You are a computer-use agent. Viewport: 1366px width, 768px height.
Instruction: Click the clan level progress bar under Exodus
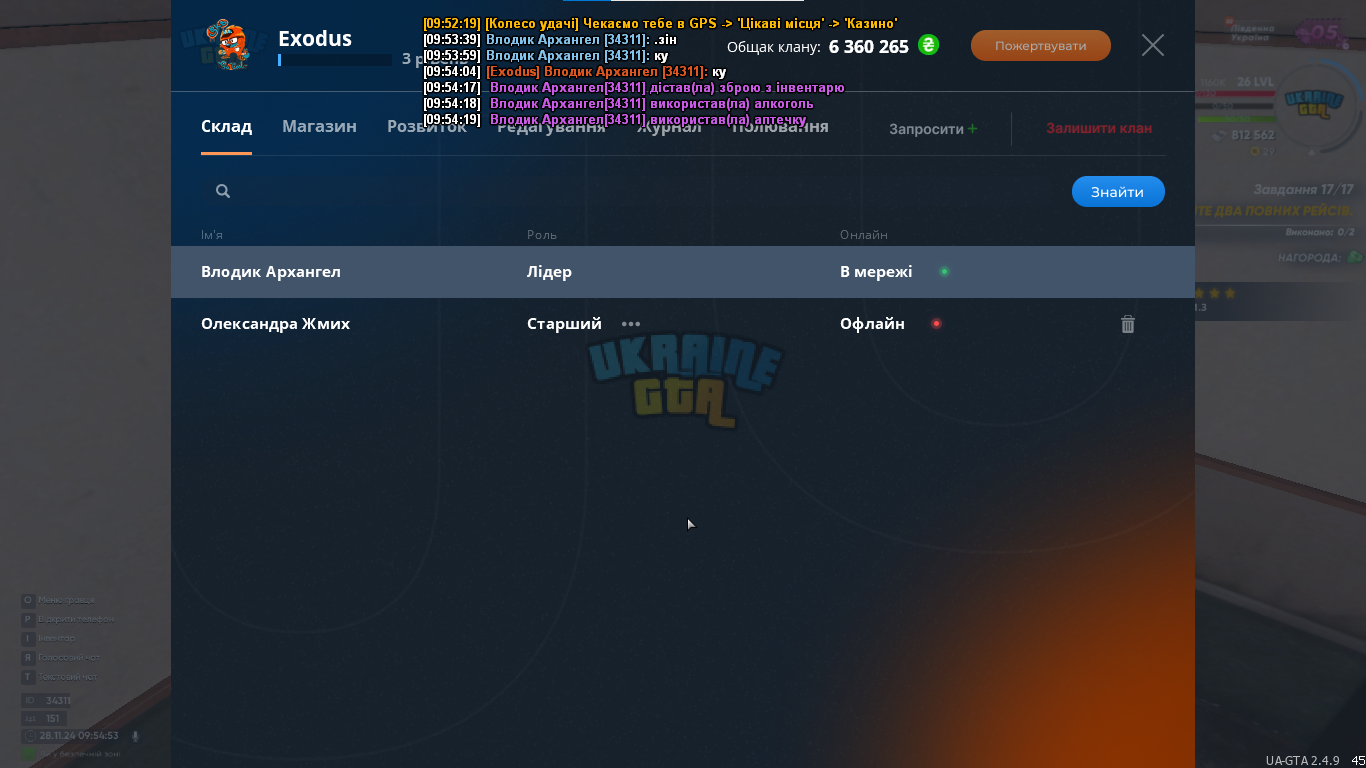[x=335, y=60]
